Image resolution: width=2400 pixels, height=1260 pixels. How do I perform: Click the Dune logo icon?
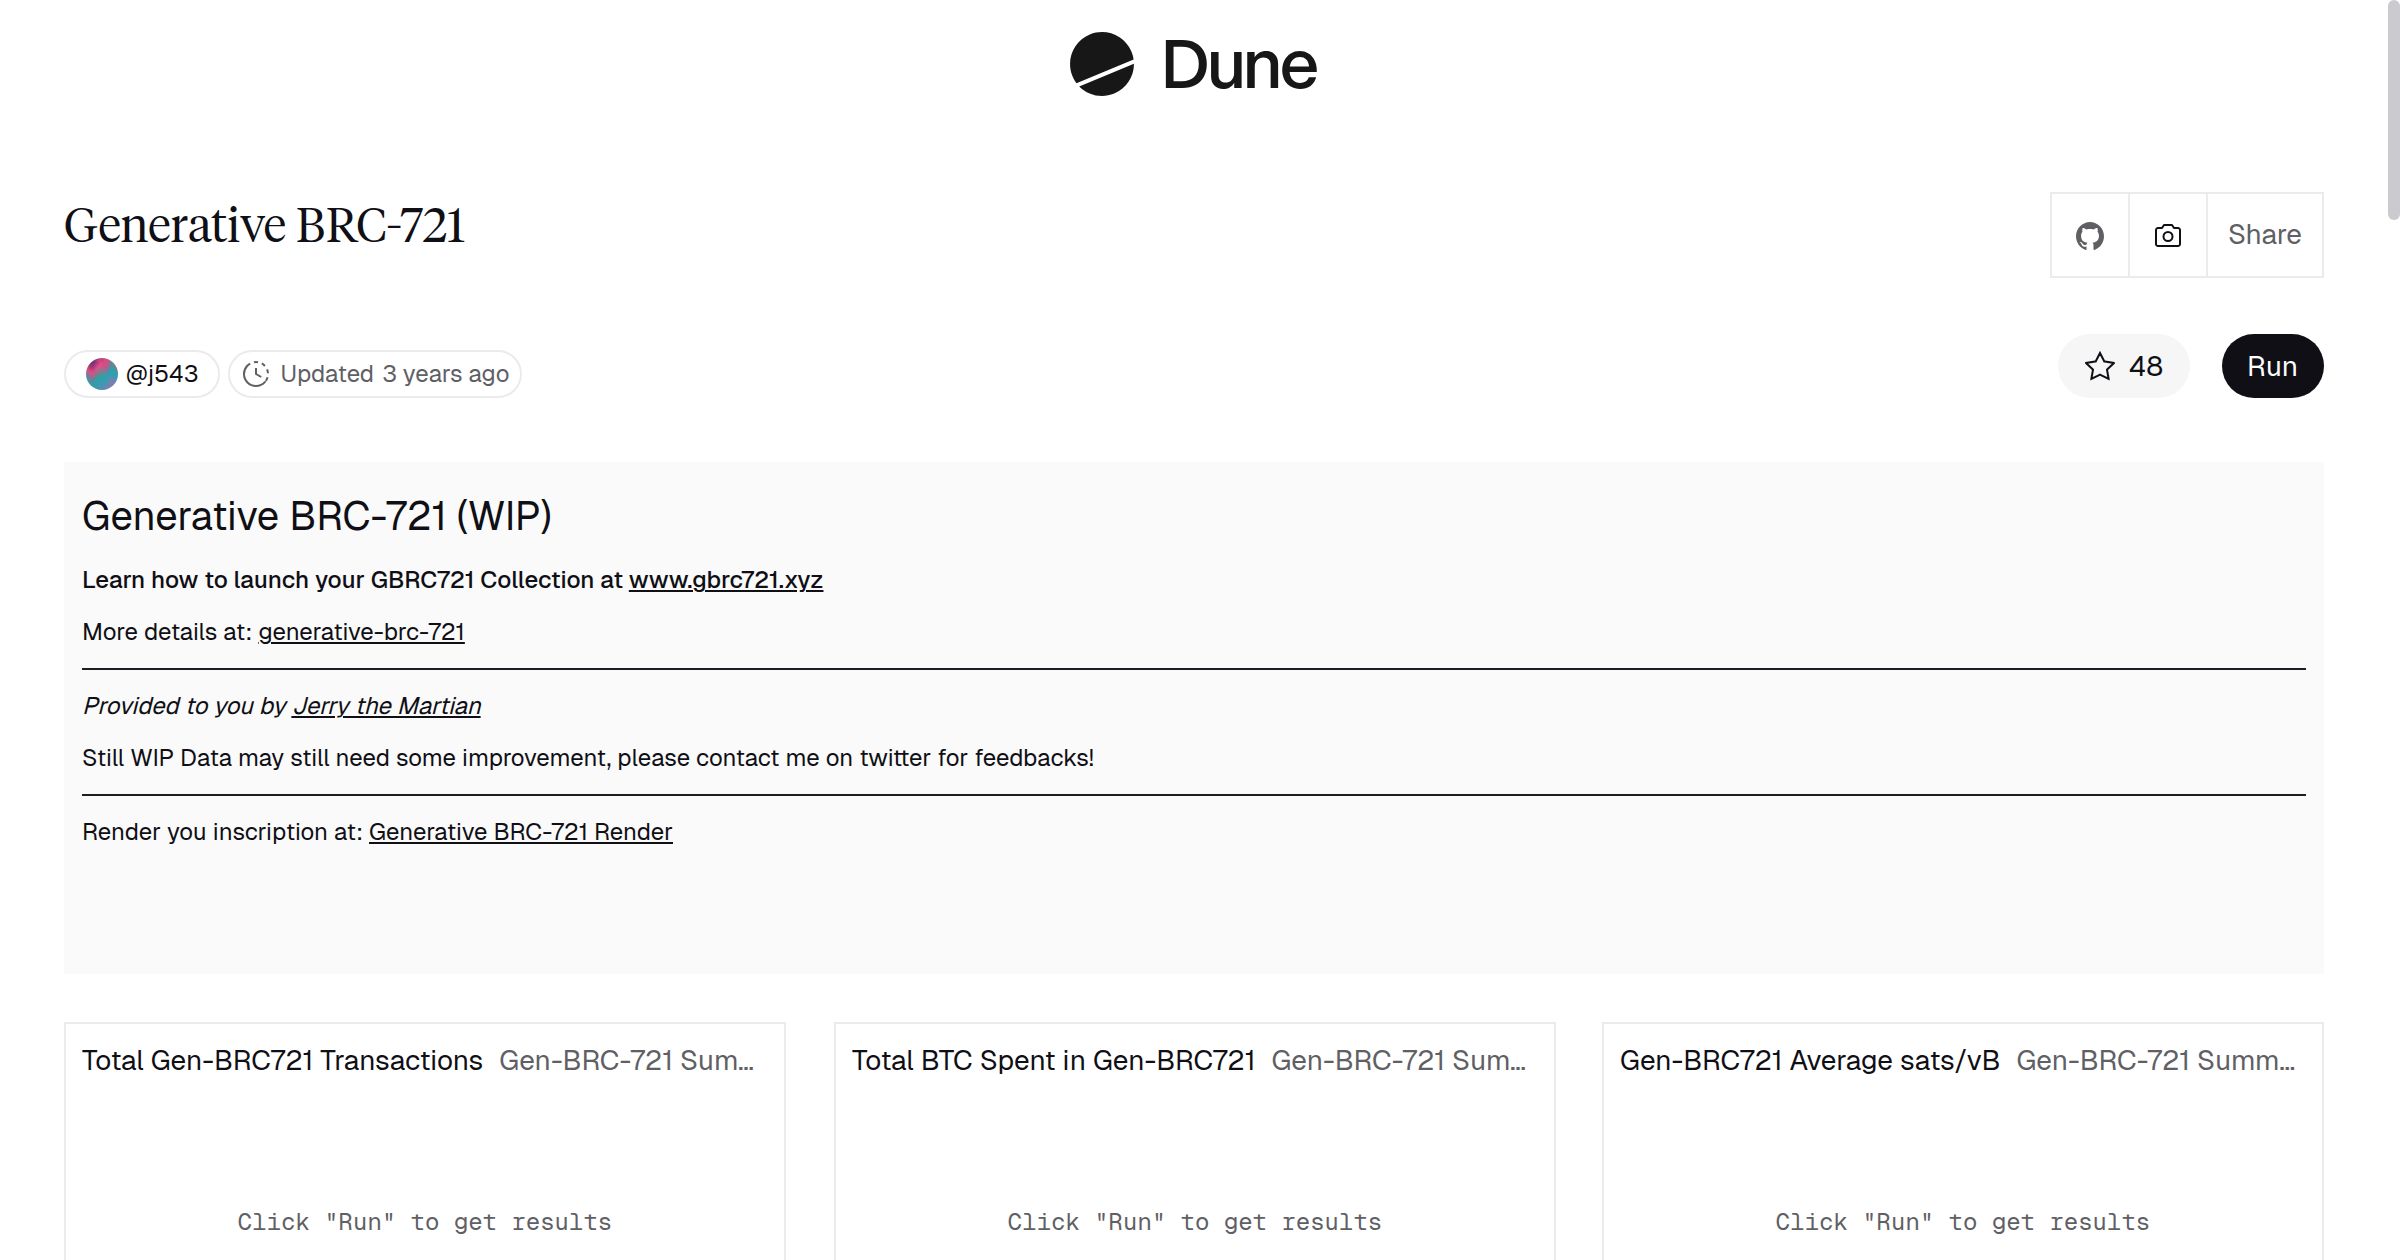pos(1101,65)
